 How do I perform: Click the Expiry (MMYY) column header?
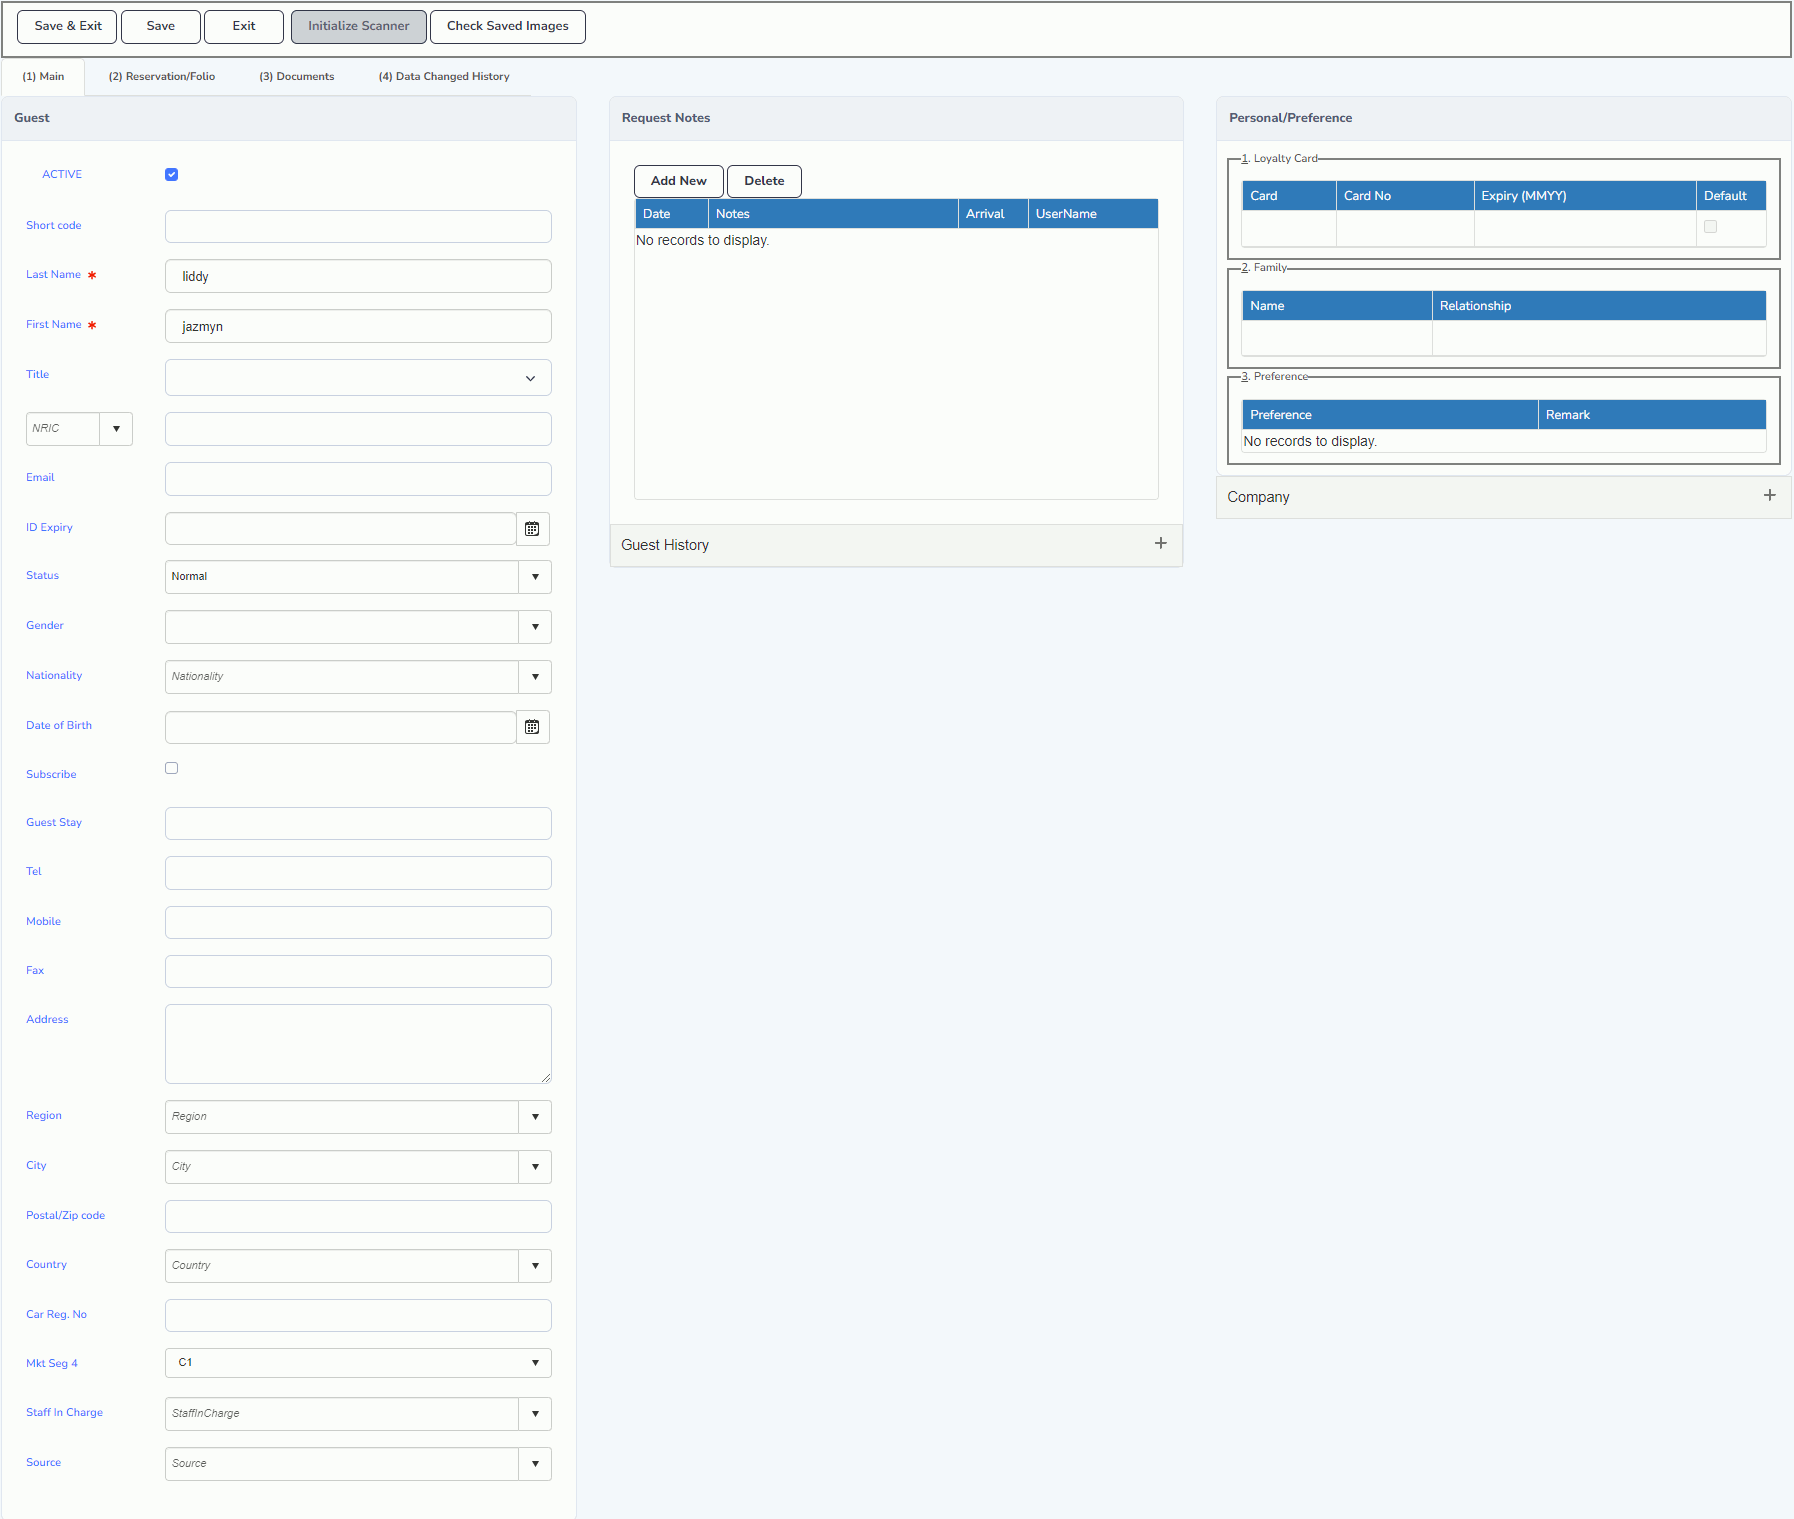point(1585,196)
